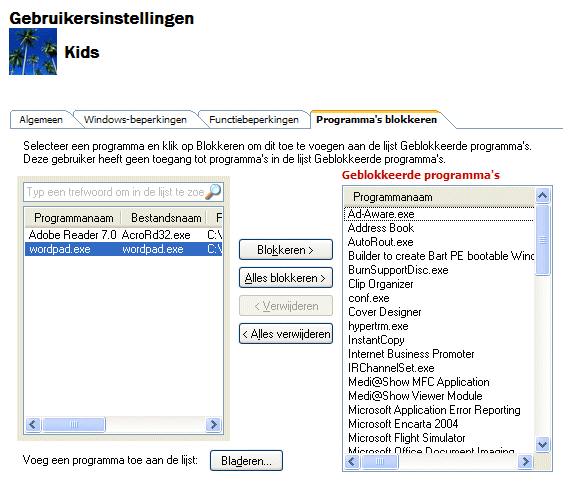Select Address Book in blocked list
571x479 pixels.
pos(439,228)
